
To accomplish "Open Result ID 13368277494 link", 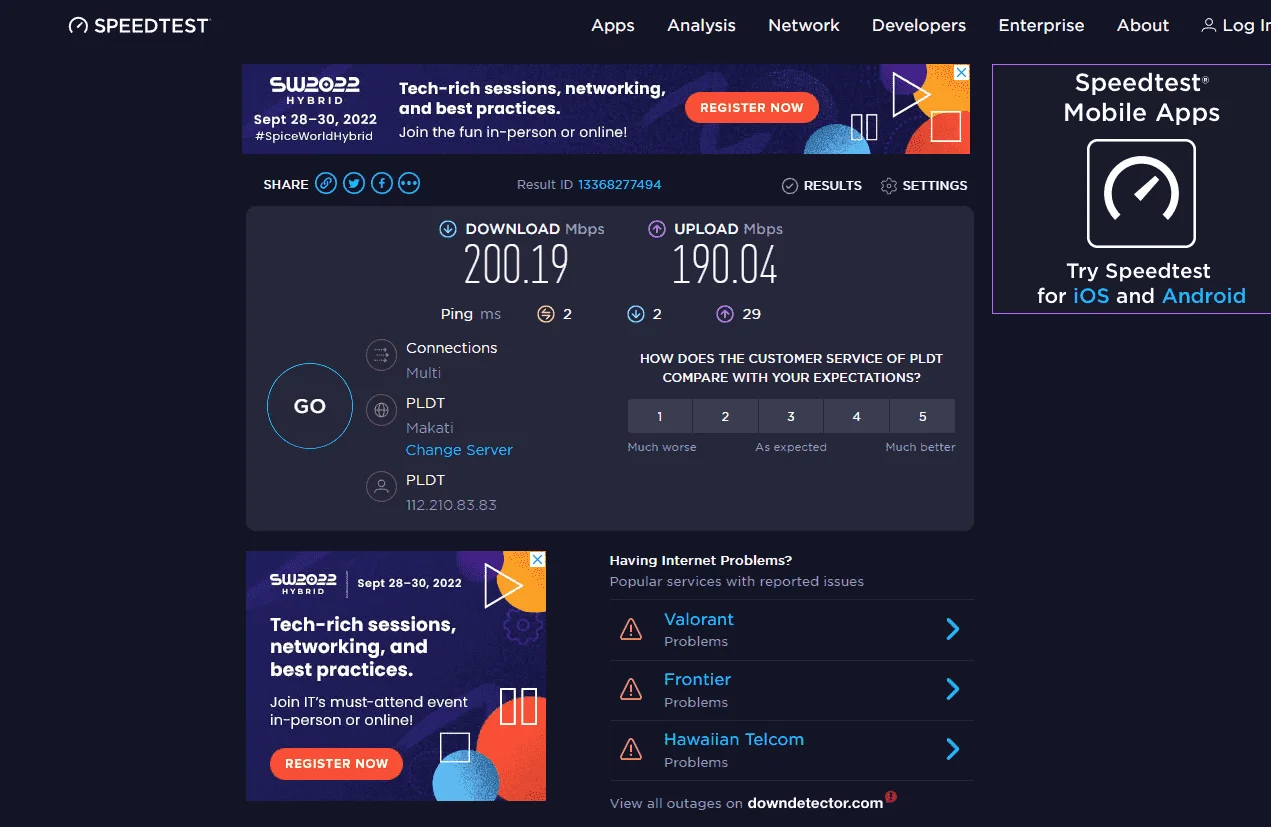I will [619, 185].
